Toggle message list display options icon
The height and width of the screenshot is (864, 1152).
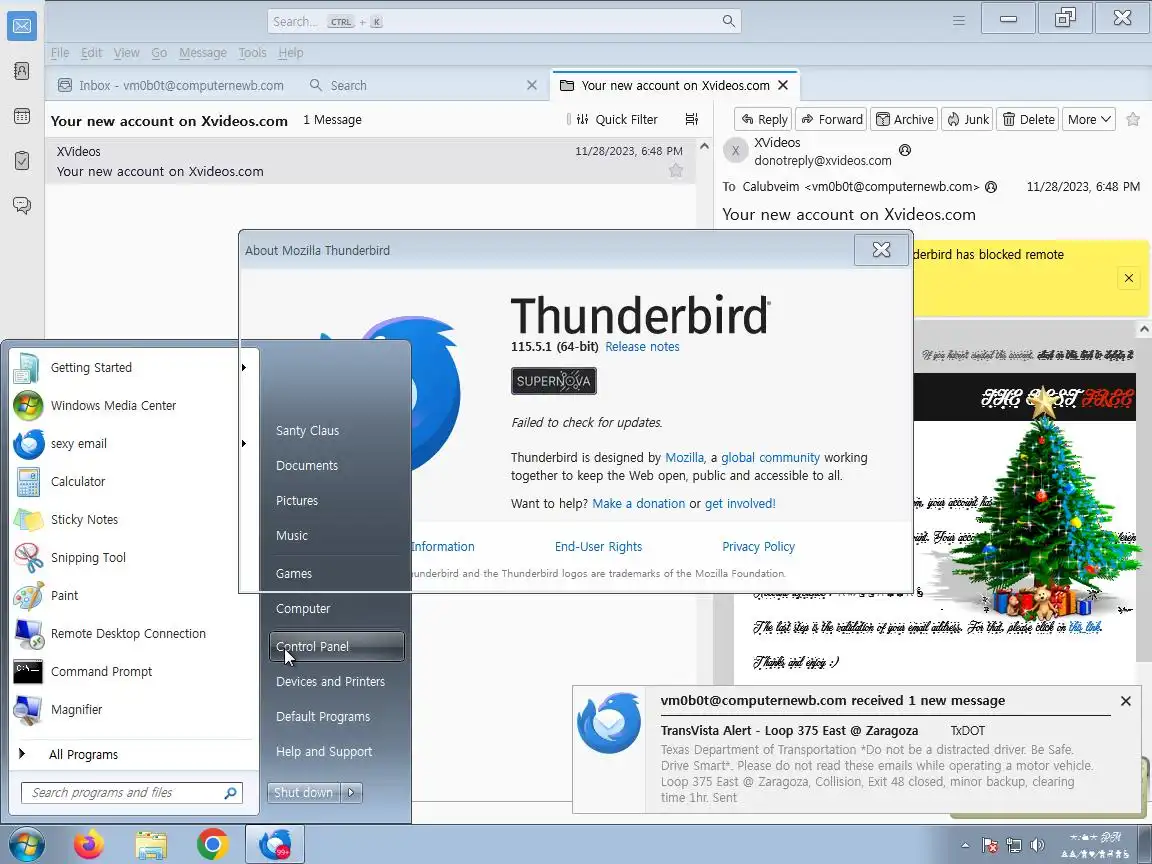[691, 119]
